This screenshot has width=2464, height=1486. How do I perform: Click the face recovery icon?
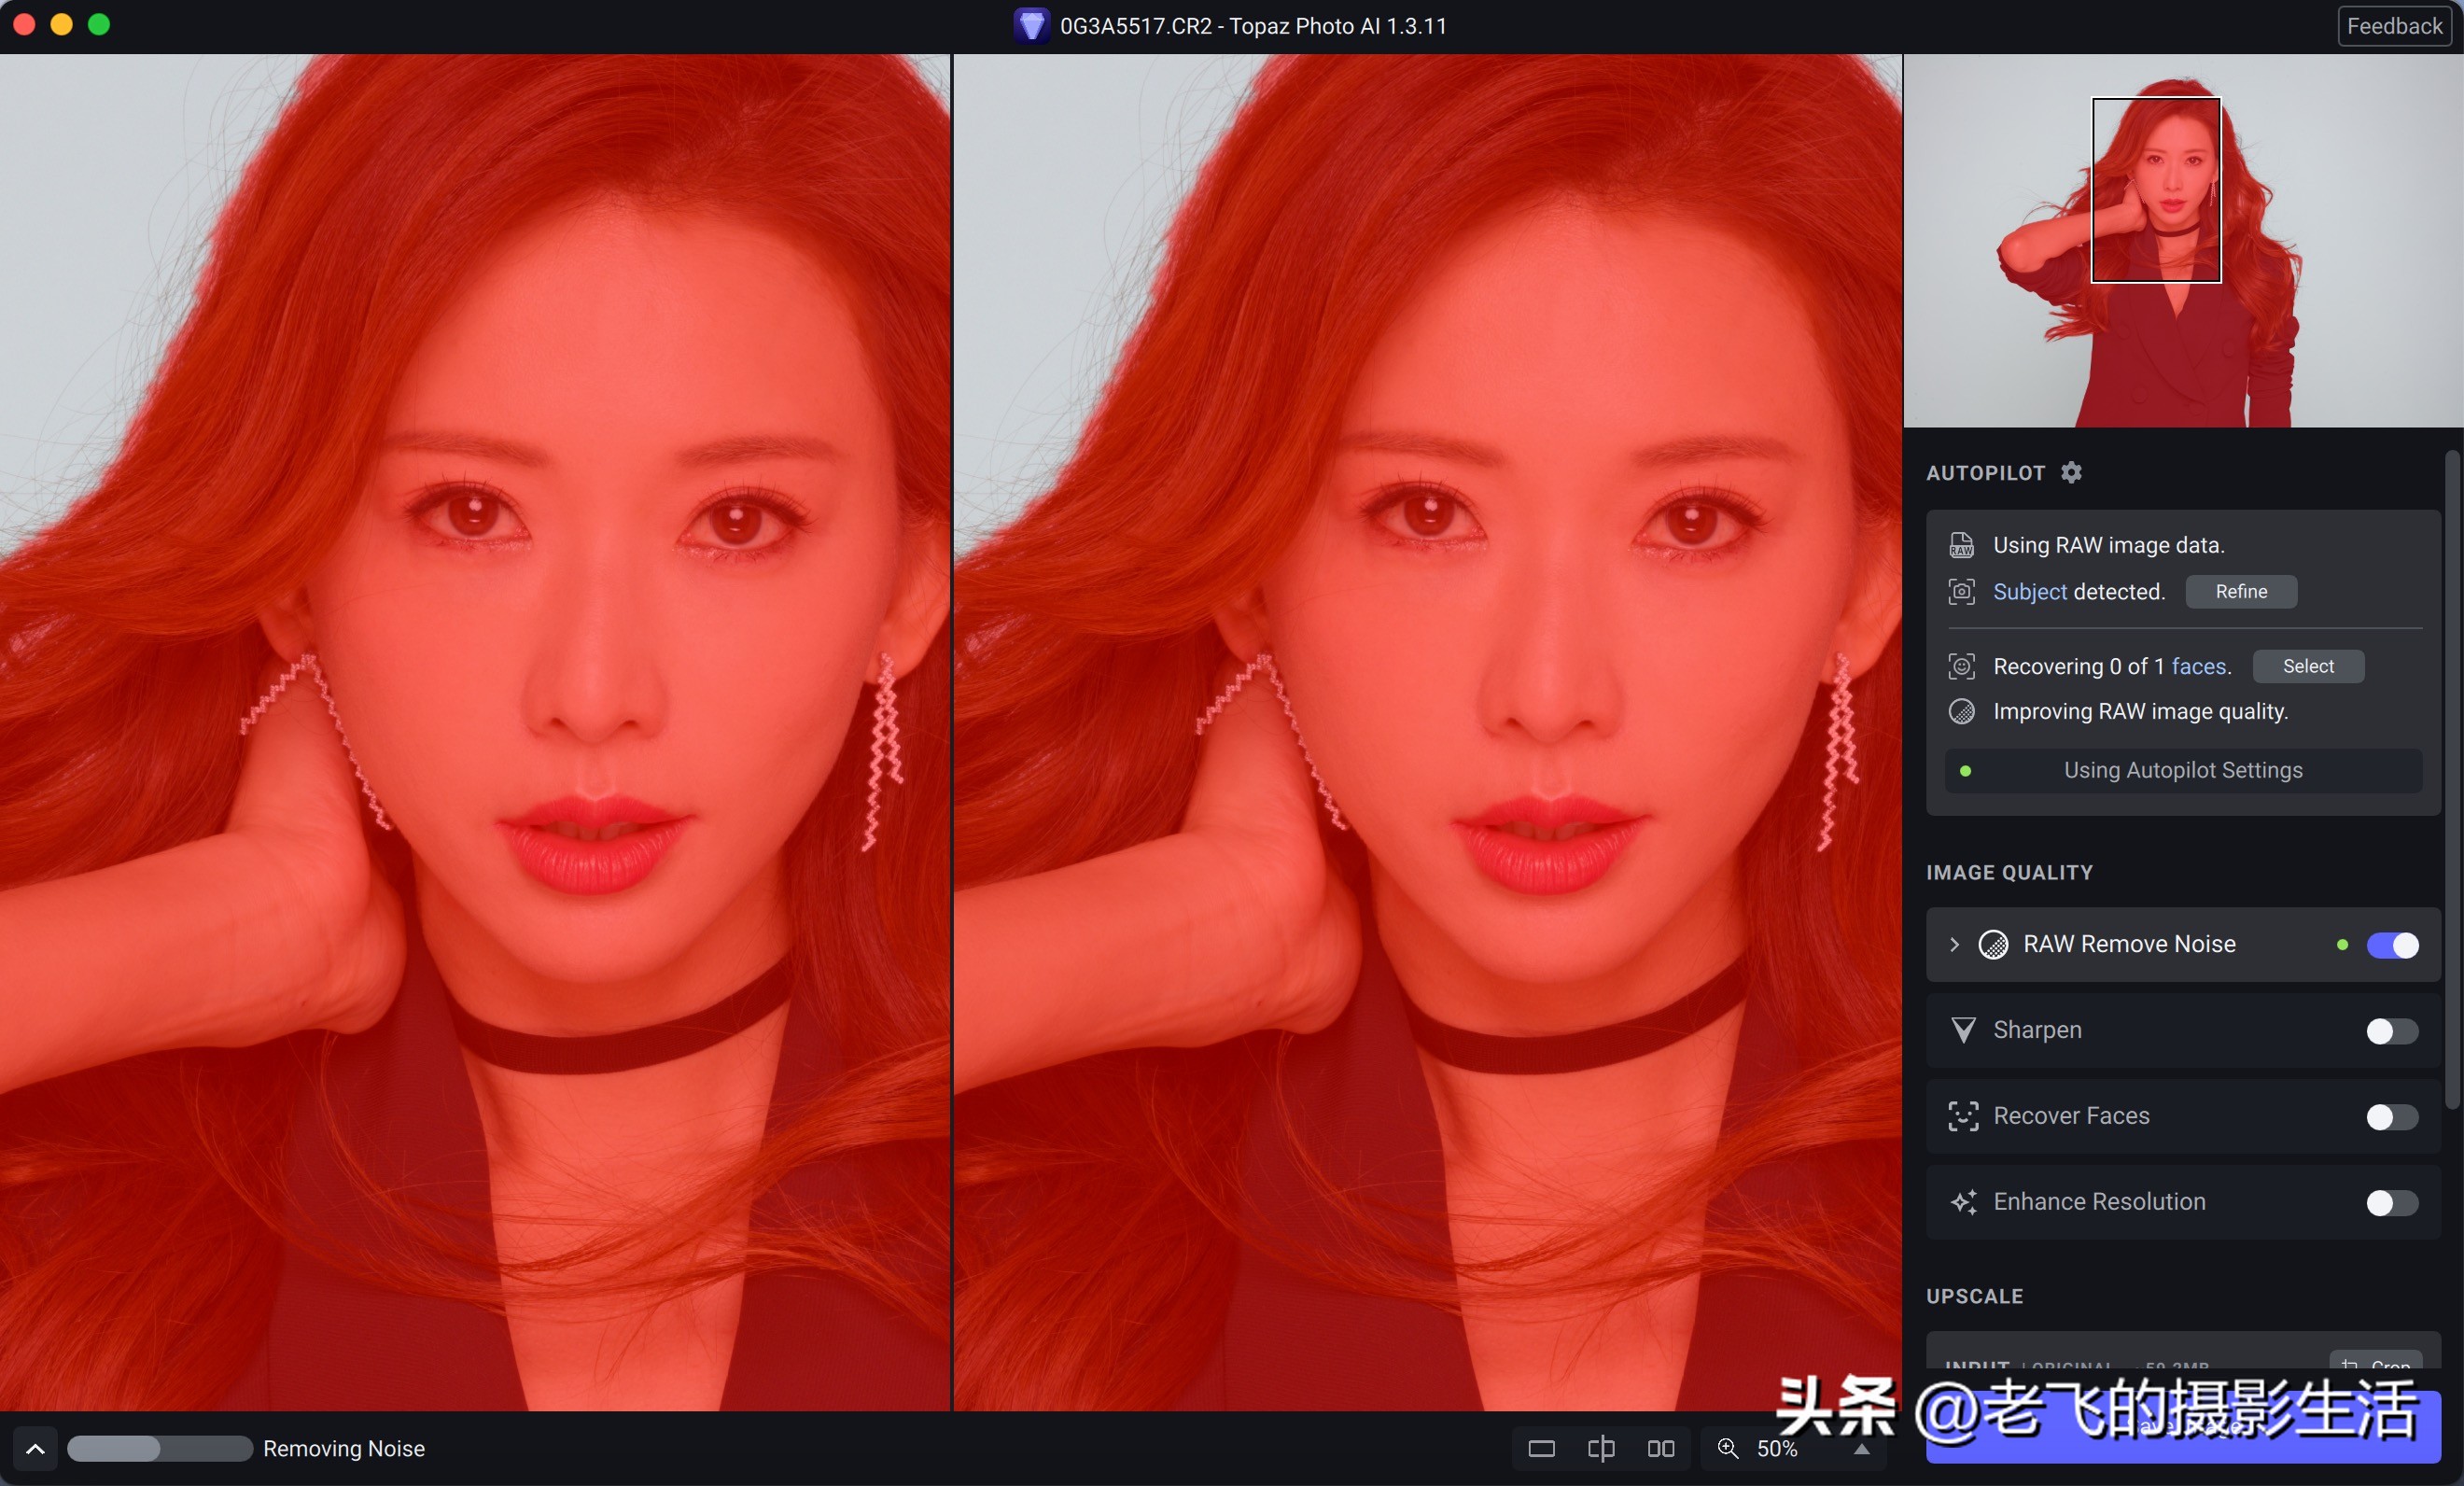pos(1961,666)
